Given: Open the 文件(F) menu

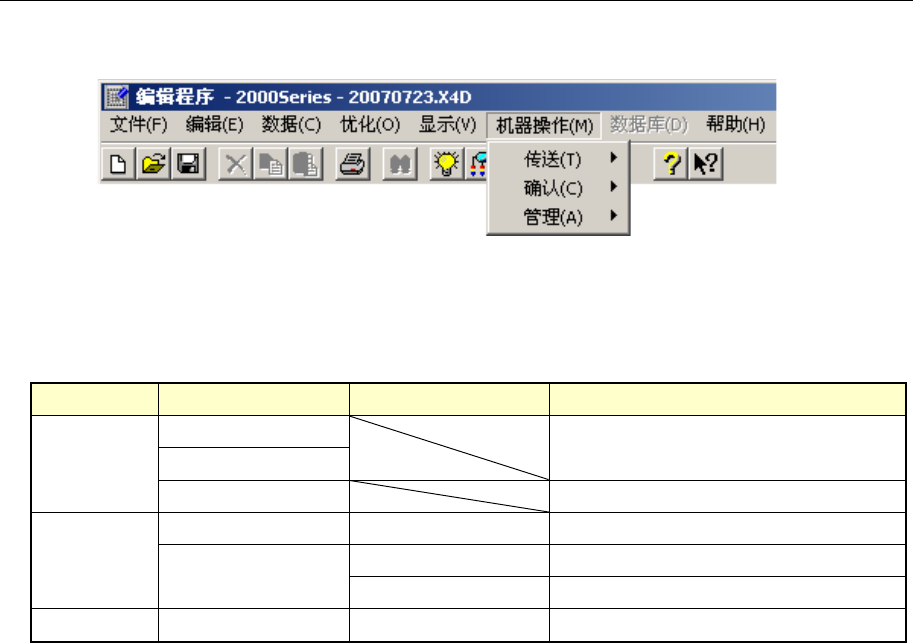Looking at the screenshot, I should (x=139, y=125).
